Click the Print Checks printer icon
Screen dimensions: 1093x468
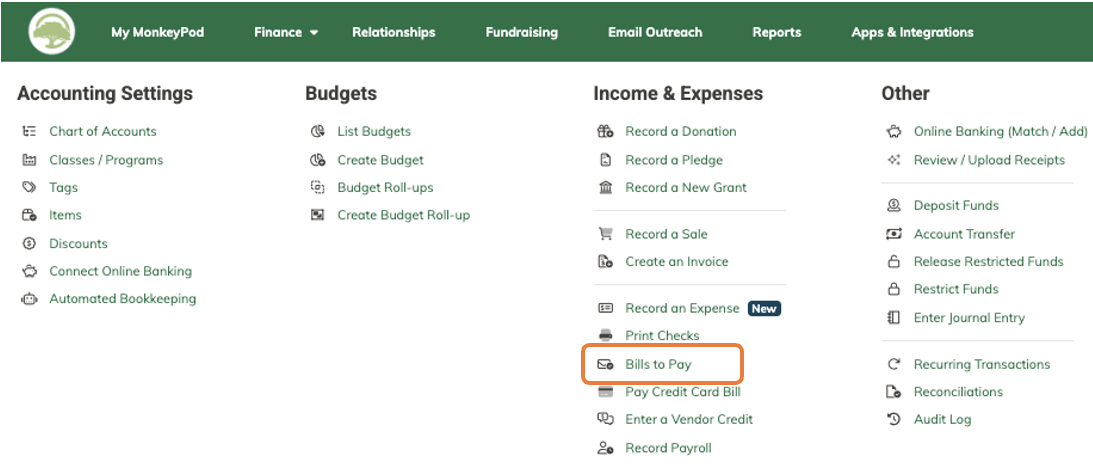(605, 335)
